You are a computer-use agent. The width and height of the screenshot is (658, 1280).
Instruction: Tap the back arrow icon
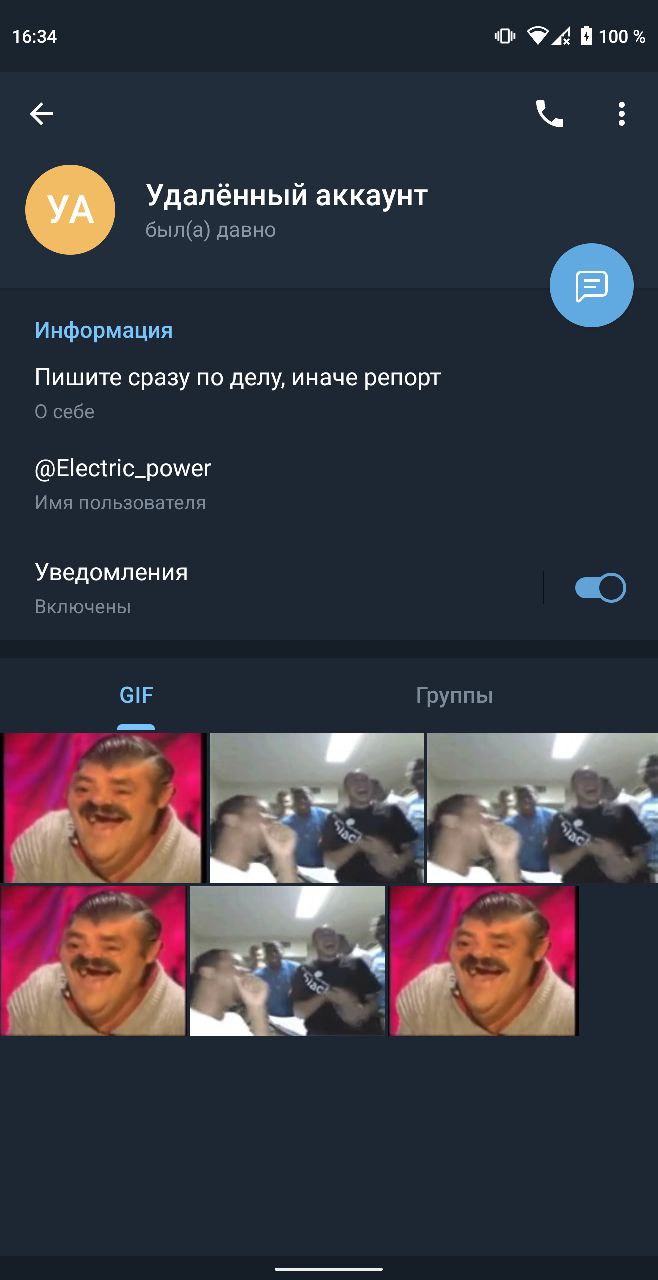tap(41, 114)
